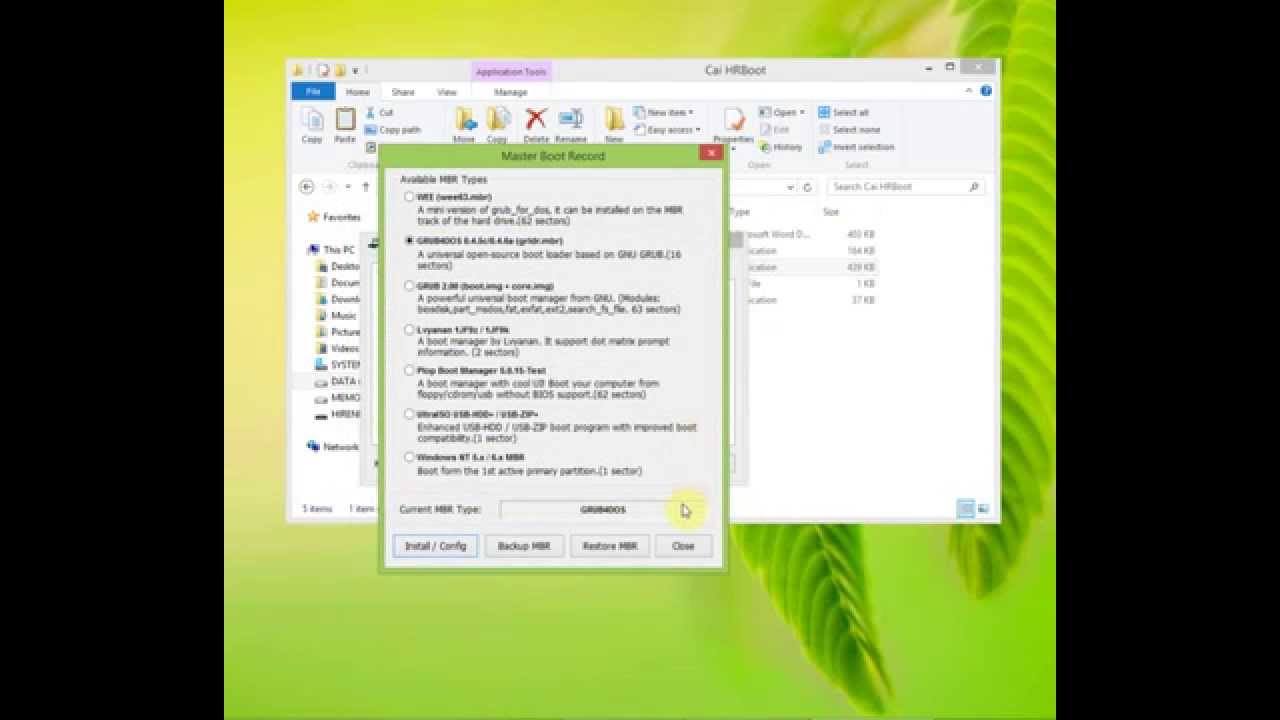
Task: Select the WEE (wee63.mbr) radio option
Action: click(x=409, y=197)
